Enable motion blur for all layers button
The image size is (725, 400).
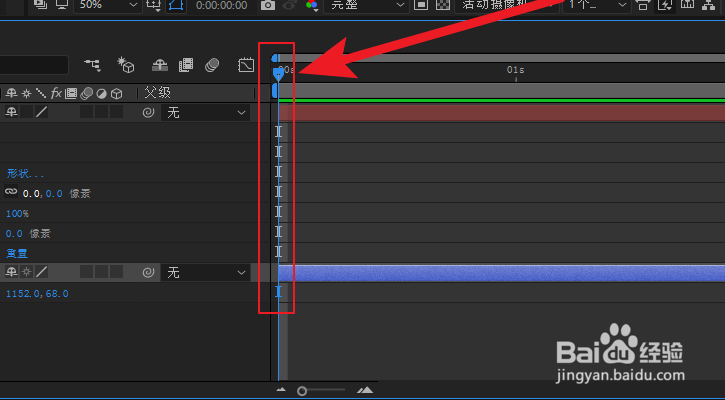coord(212,65)
